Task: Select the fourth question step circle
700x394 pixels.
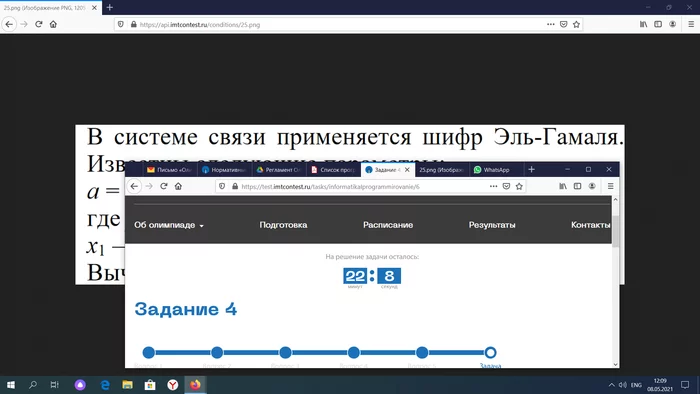Action: [x=354, y=353]
